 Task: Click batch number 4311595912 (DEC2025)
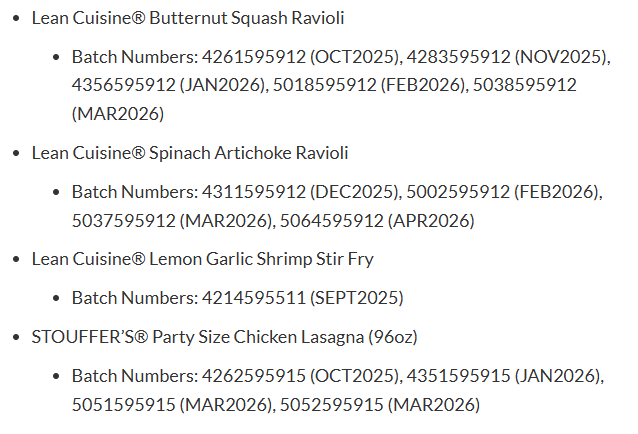(x=300, y=192)
